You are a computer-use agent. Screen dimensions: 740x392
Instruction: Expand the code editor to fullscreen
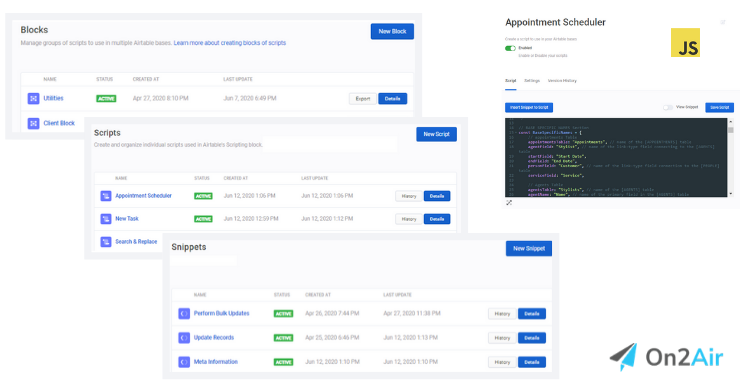pos(509,203)
